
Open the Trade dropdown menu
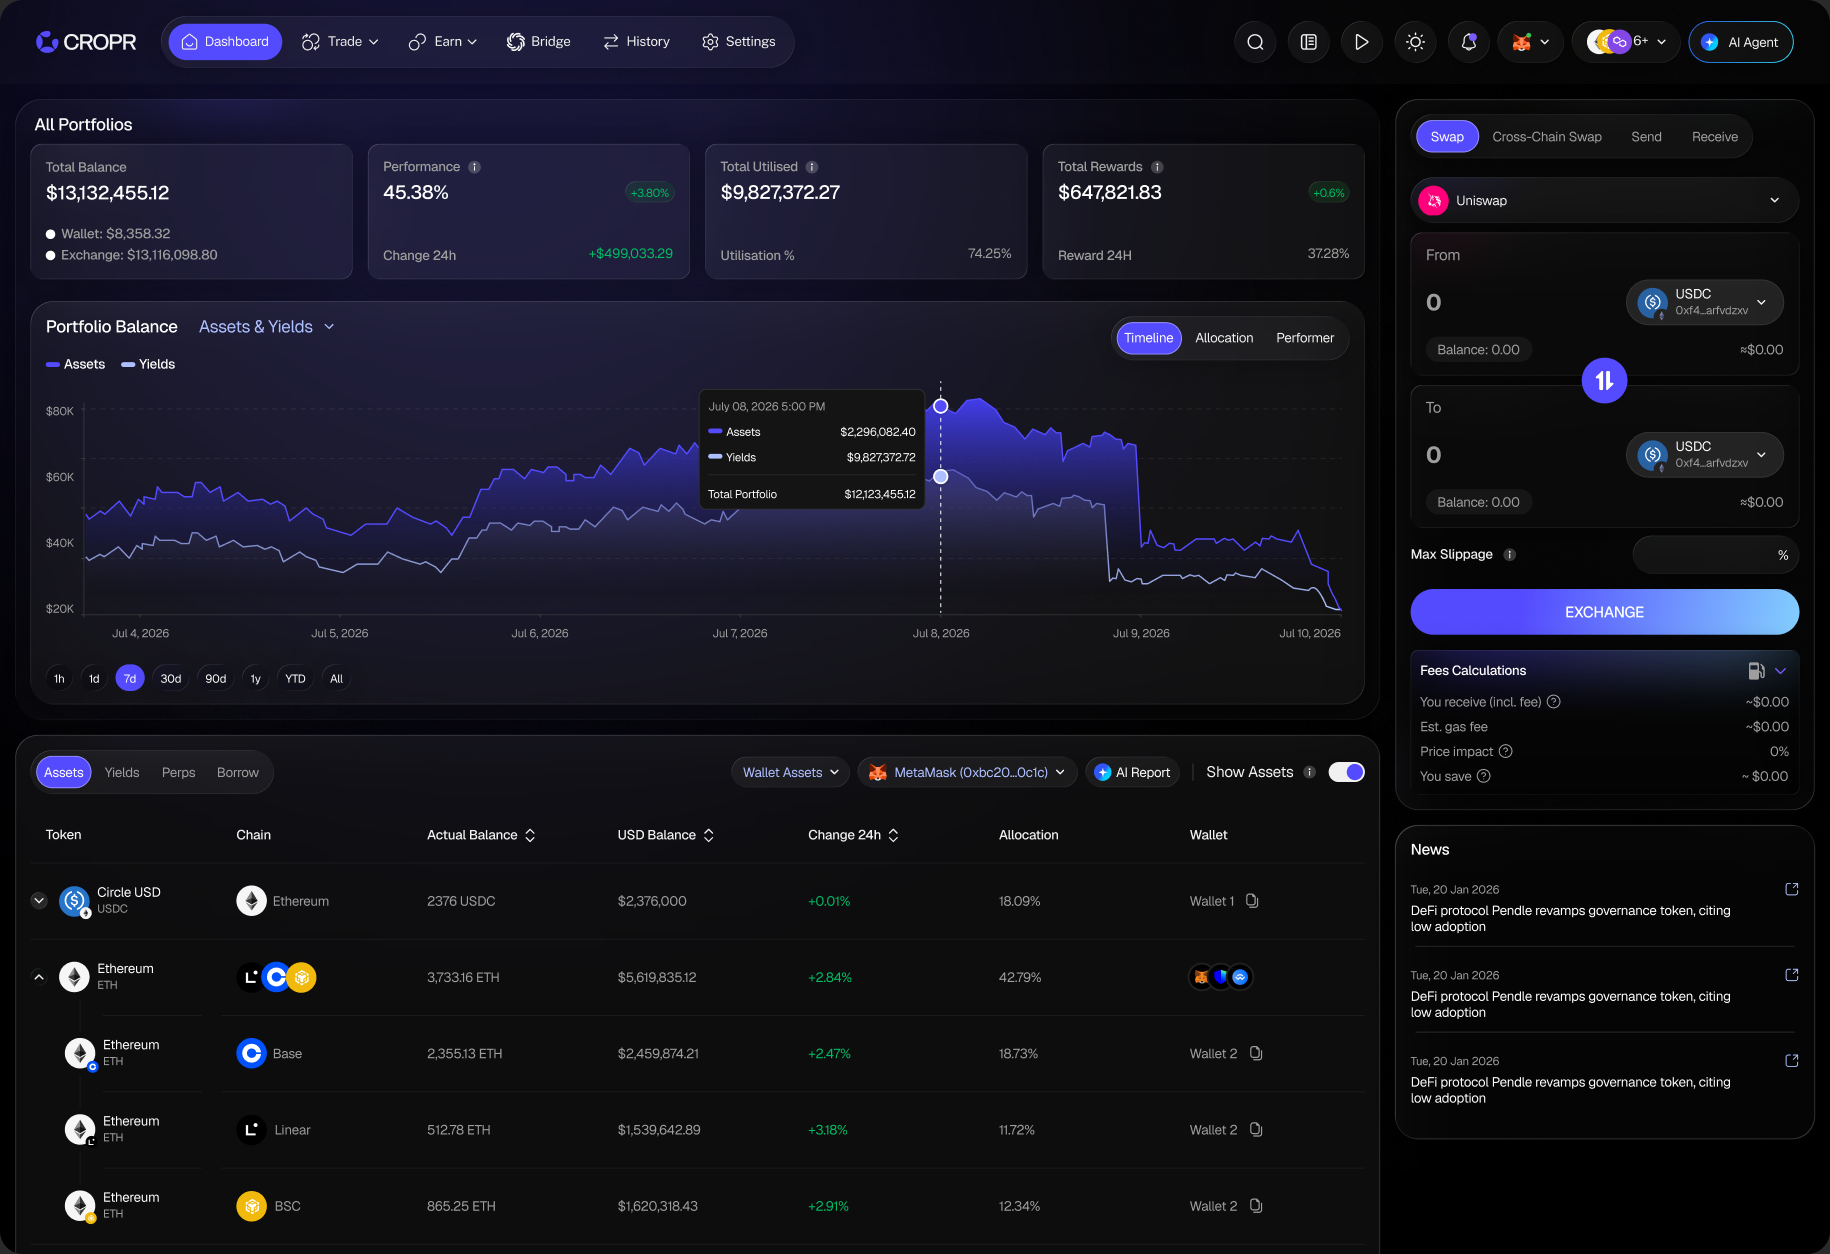pyautogui.click(x=340, y=42)
